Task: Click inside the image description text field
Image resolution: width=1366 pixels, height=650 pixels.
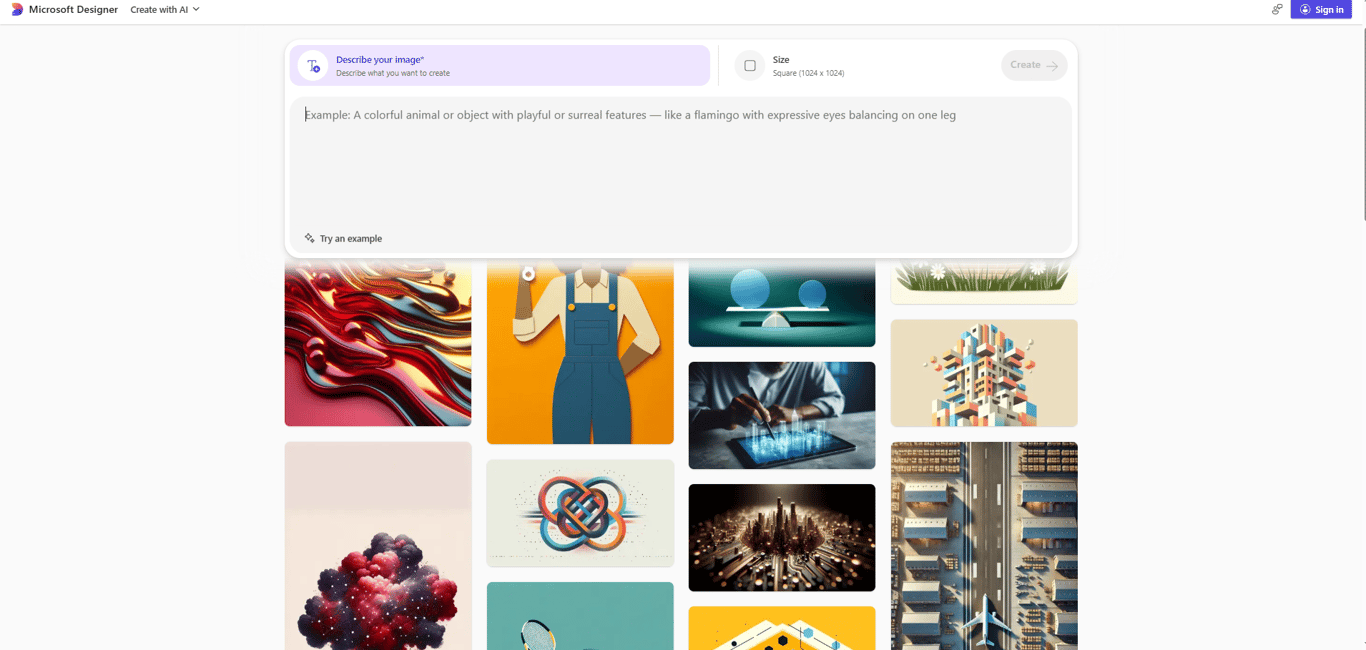Action: coord(681,165)
